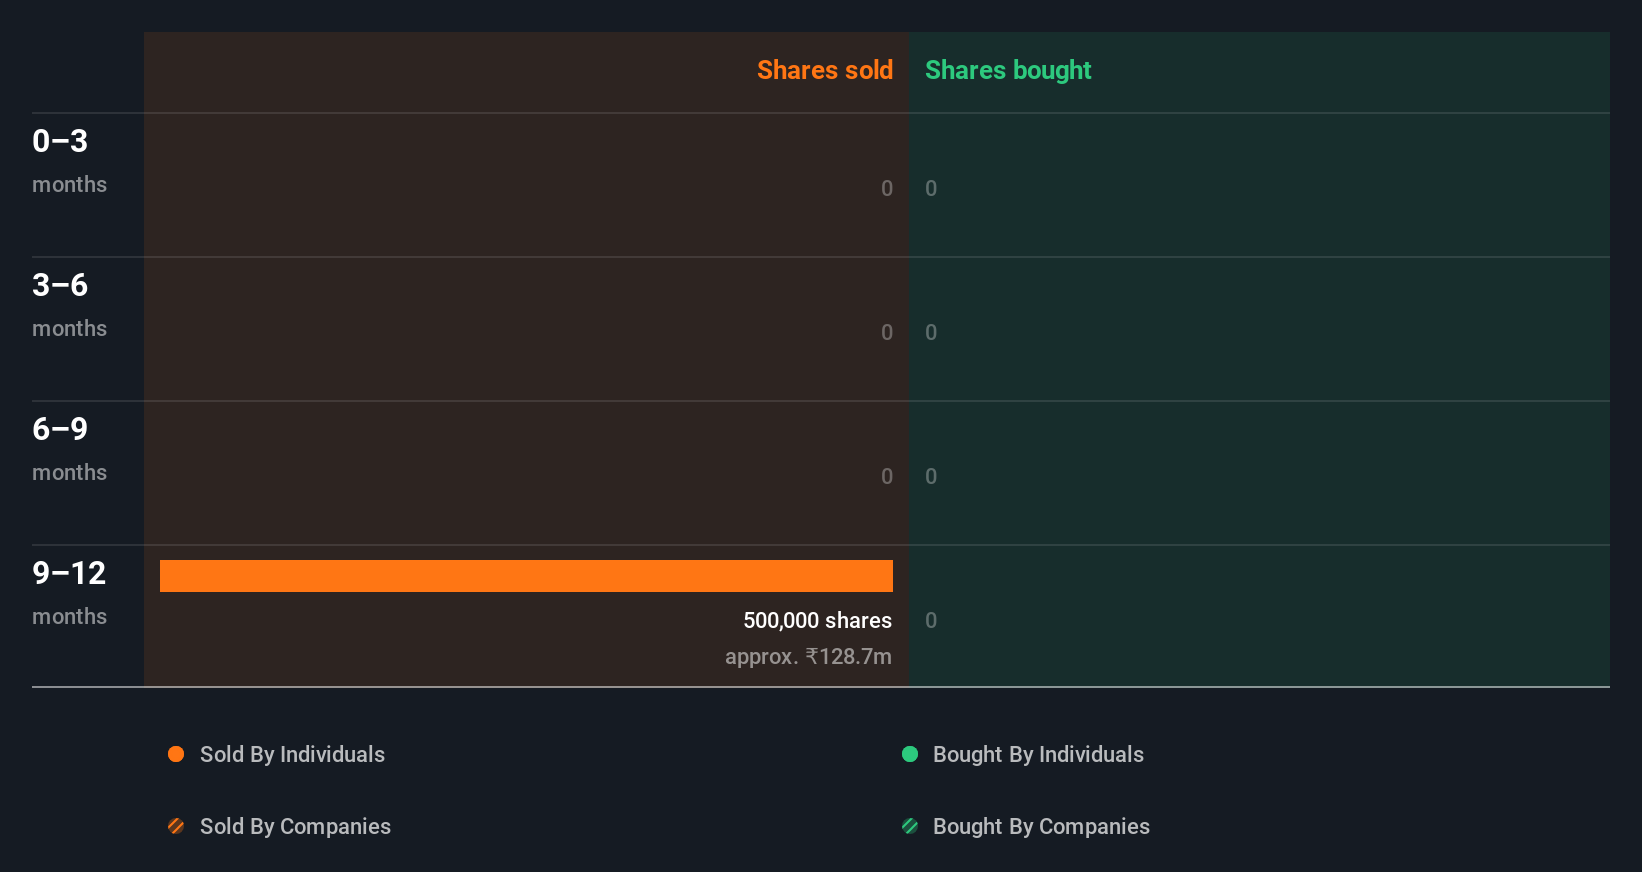Click the bought zero in 3–6 months row
Screen dimensions: 1642x872
click(x=931, y=332)
